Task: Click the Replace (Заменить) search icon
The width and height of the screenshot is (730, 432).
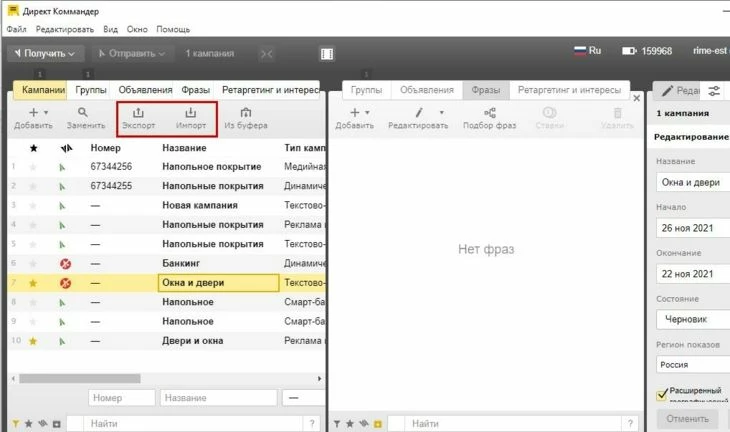Action: coord(83,113)
